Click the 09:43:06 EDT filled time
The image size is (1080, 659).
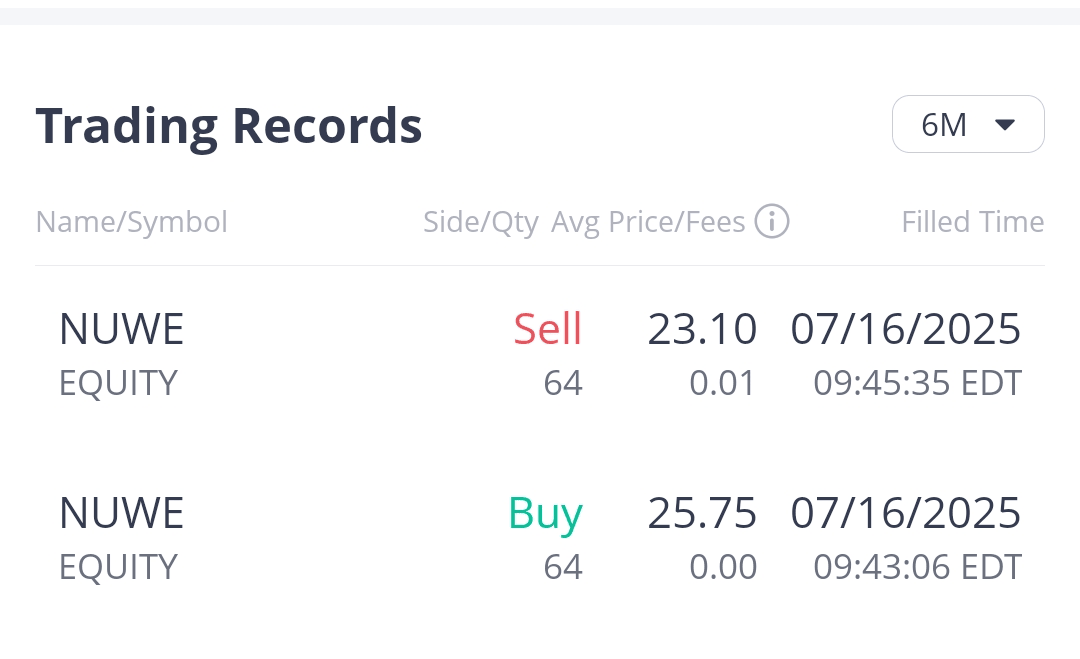coord(917,567)
